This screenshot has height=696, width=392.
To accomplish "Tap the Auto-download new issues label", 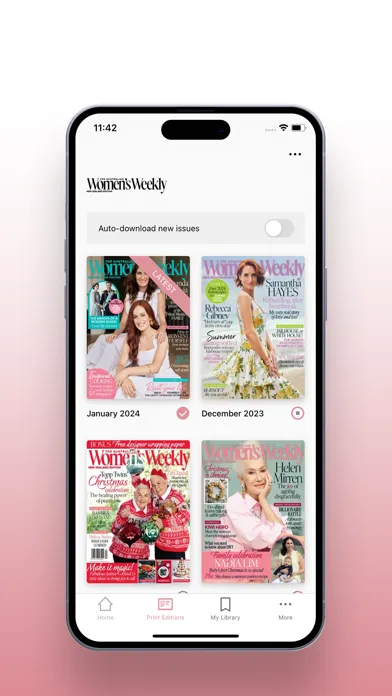I will pyautogui.click(x=149, y=229).
